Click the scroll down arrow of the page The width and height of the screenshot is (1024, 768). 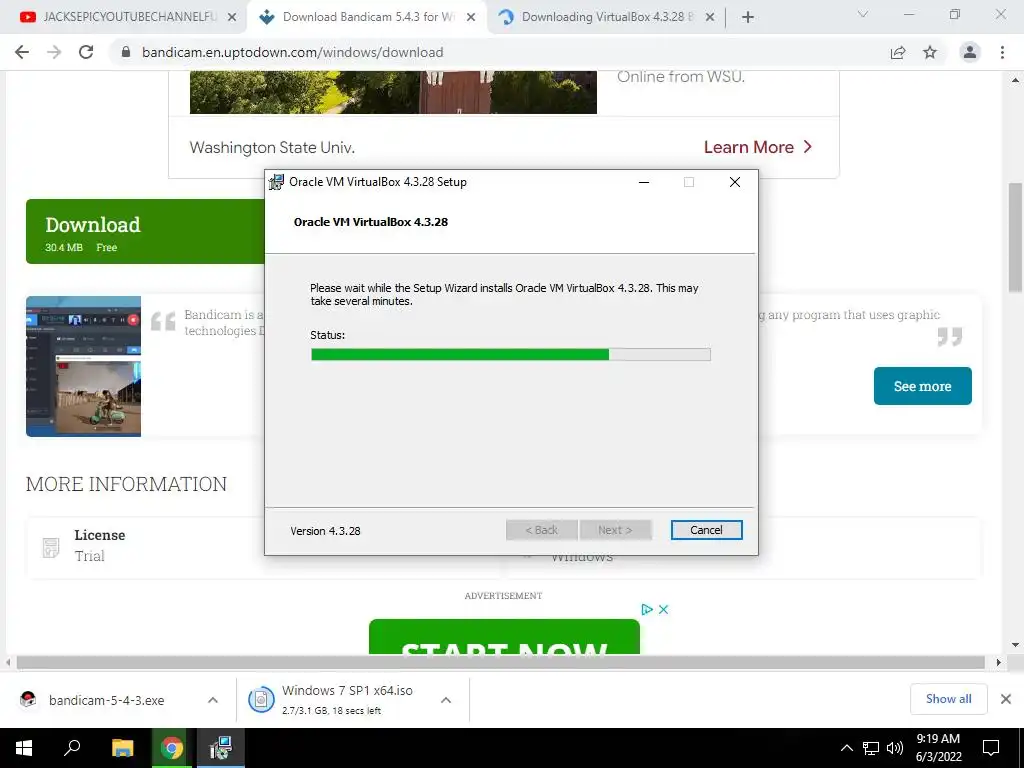[1015, 645]
